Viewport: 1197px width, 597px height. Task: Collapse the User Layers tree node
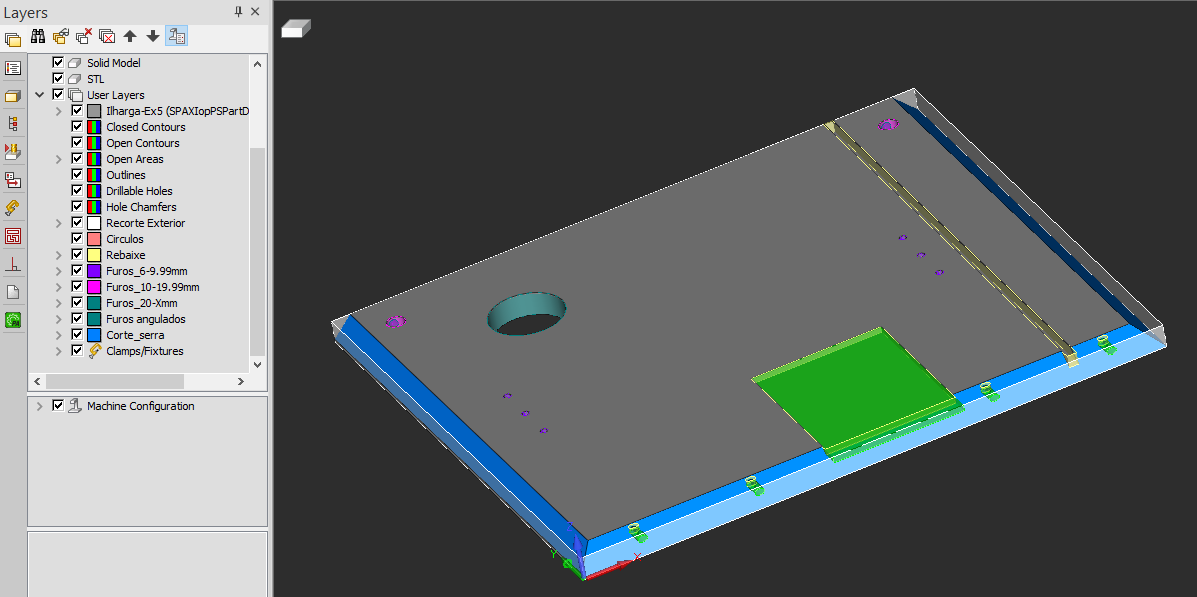click(x=40, y=95)
